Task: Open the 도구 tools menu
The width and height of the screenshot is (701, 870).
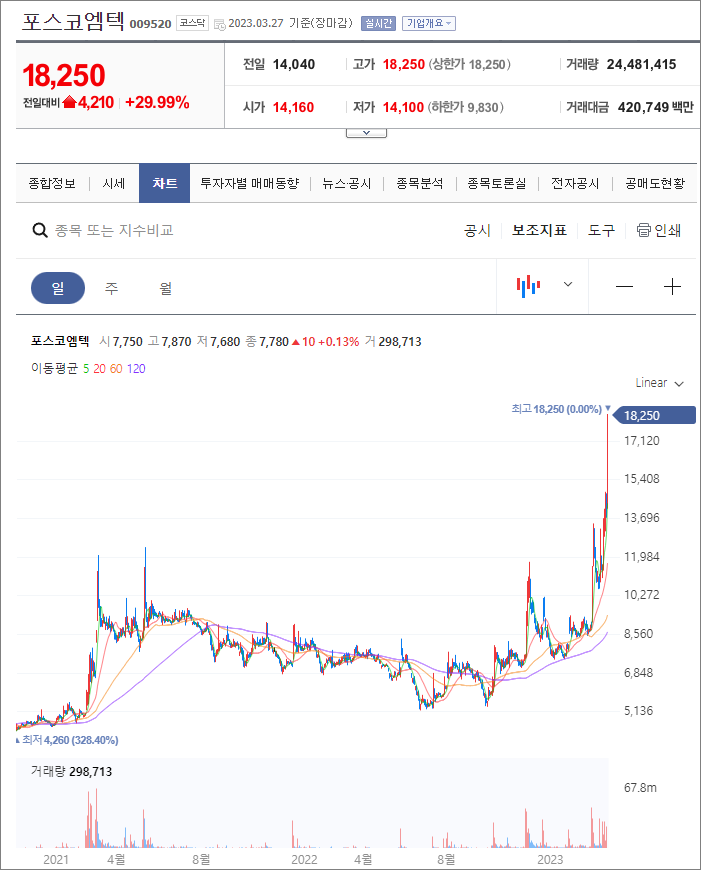Action: click(x=602, y=230)
